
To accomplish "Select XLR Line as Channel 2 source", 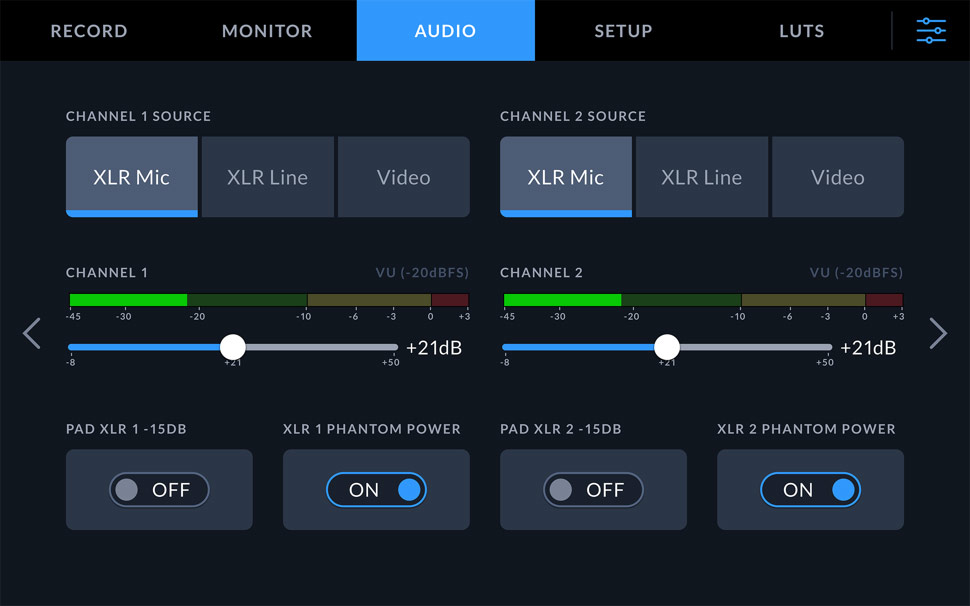I will tap(701, 176).
